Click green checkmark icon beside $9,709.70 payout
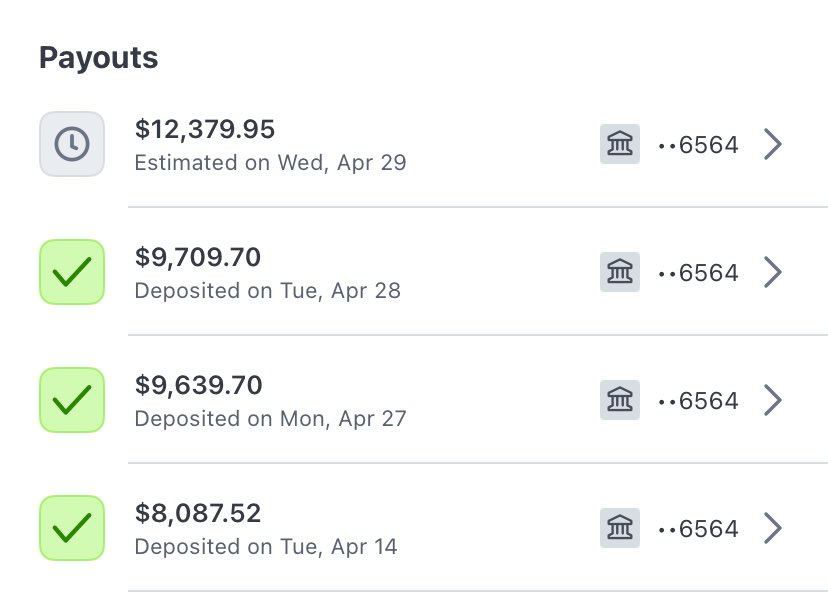The image size is (828, 592). 72,272
